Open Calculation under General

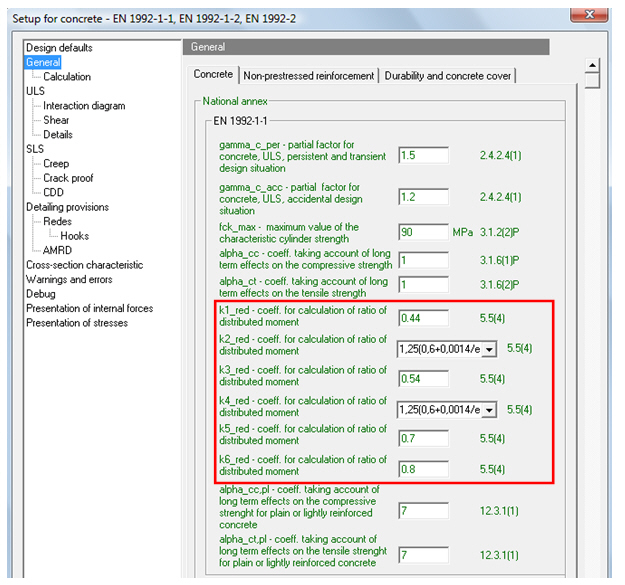coord(67,77)
